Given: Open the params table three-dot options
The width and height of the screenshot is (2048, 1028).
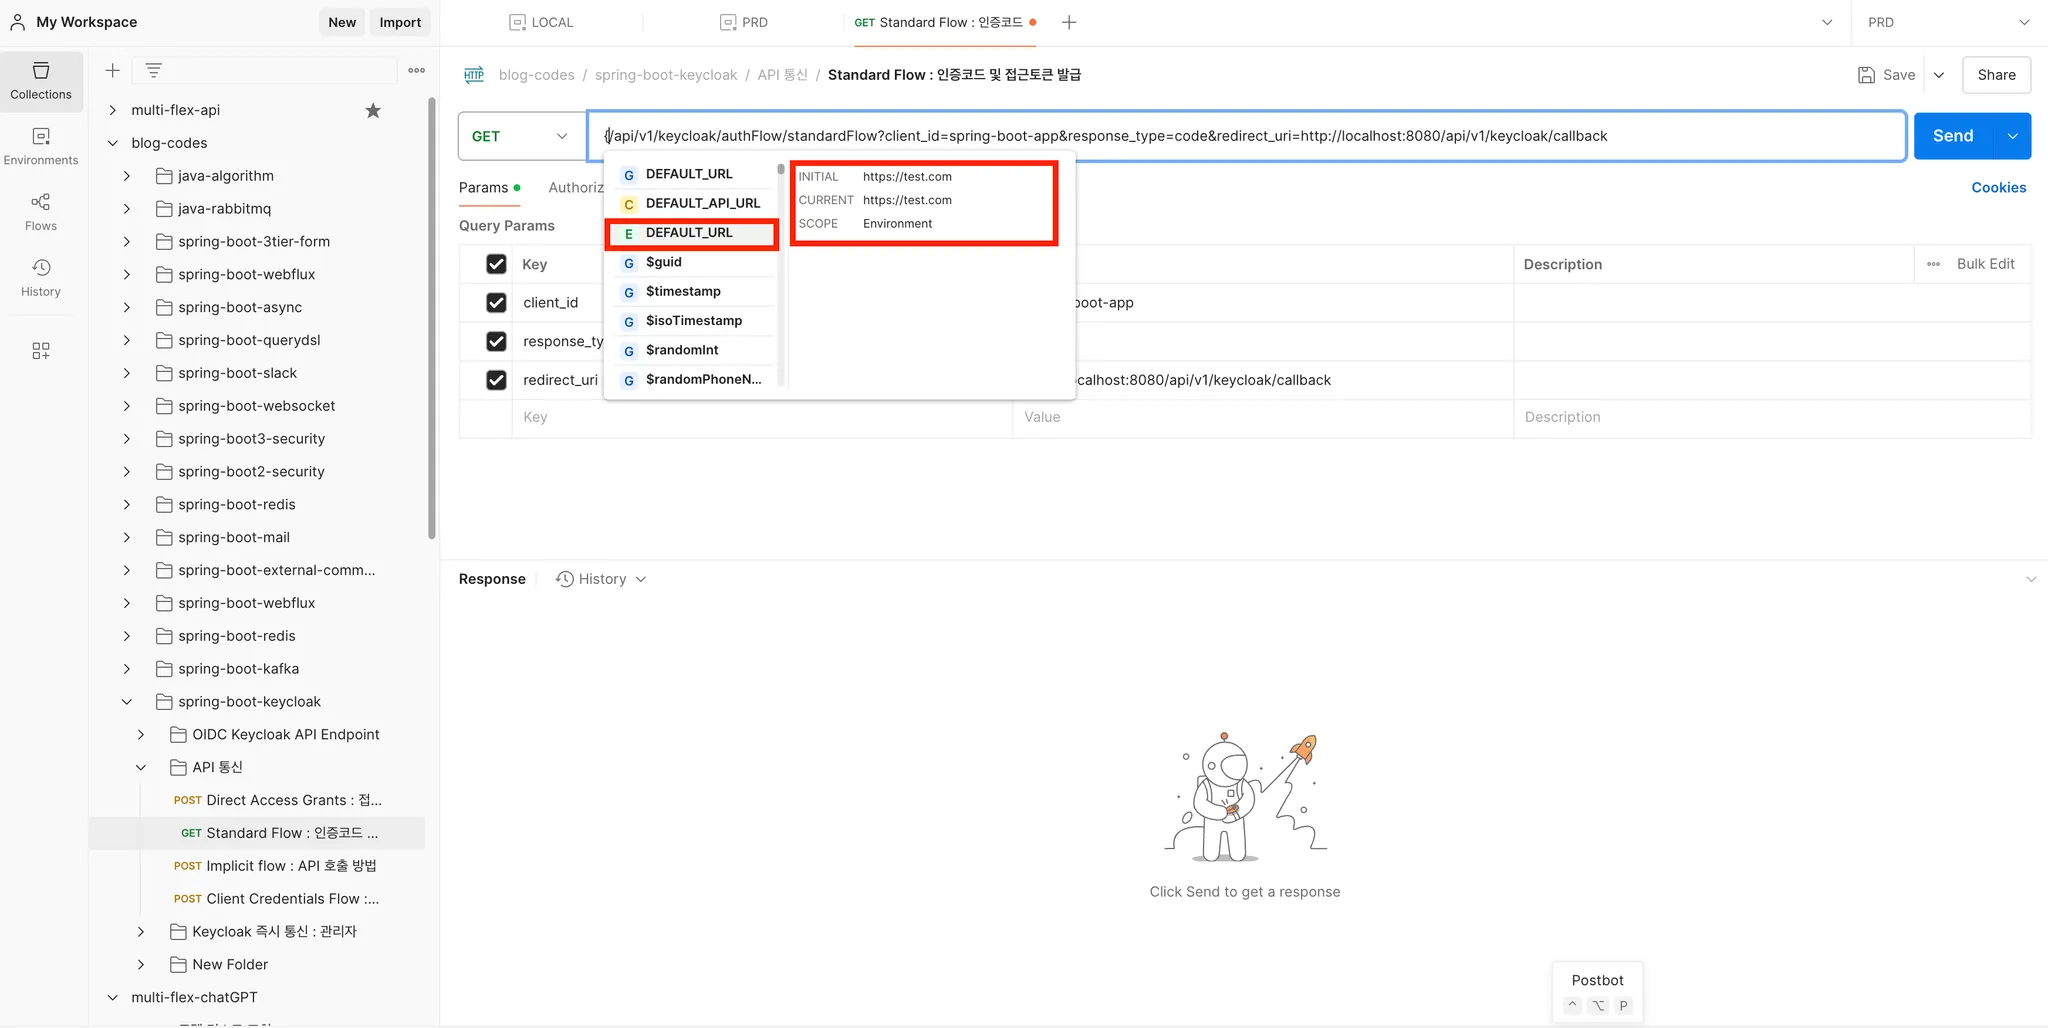Looking at the screenshot, I should (x=1934, y=264).
